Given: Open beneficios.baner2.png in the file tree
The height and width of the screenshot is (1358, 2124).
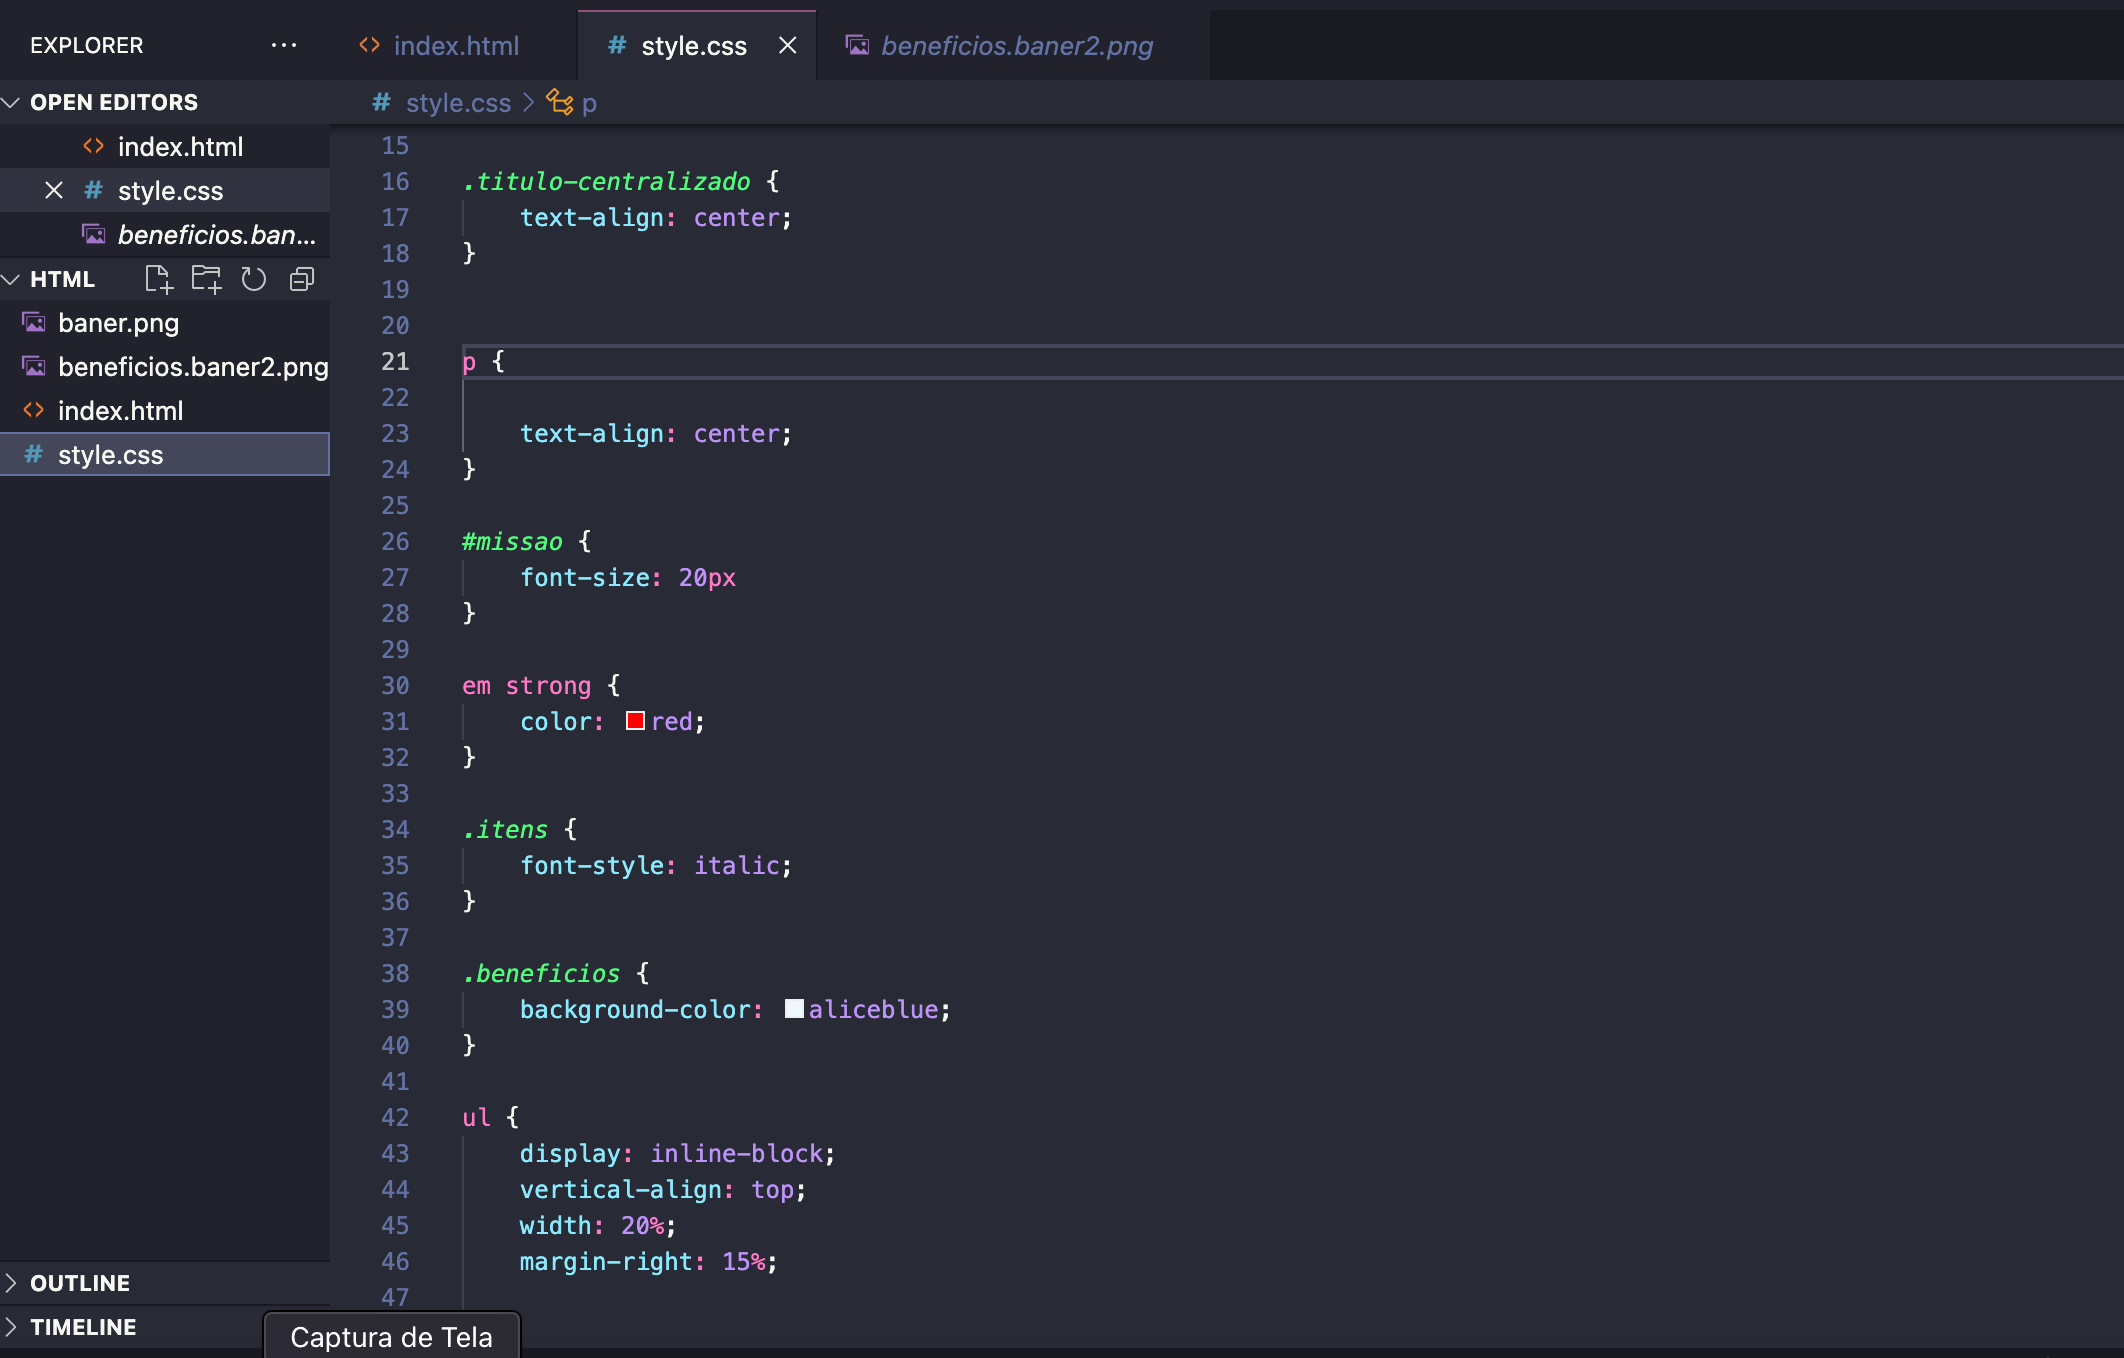Looking at the screenshot, I should [x=165, y=367].
